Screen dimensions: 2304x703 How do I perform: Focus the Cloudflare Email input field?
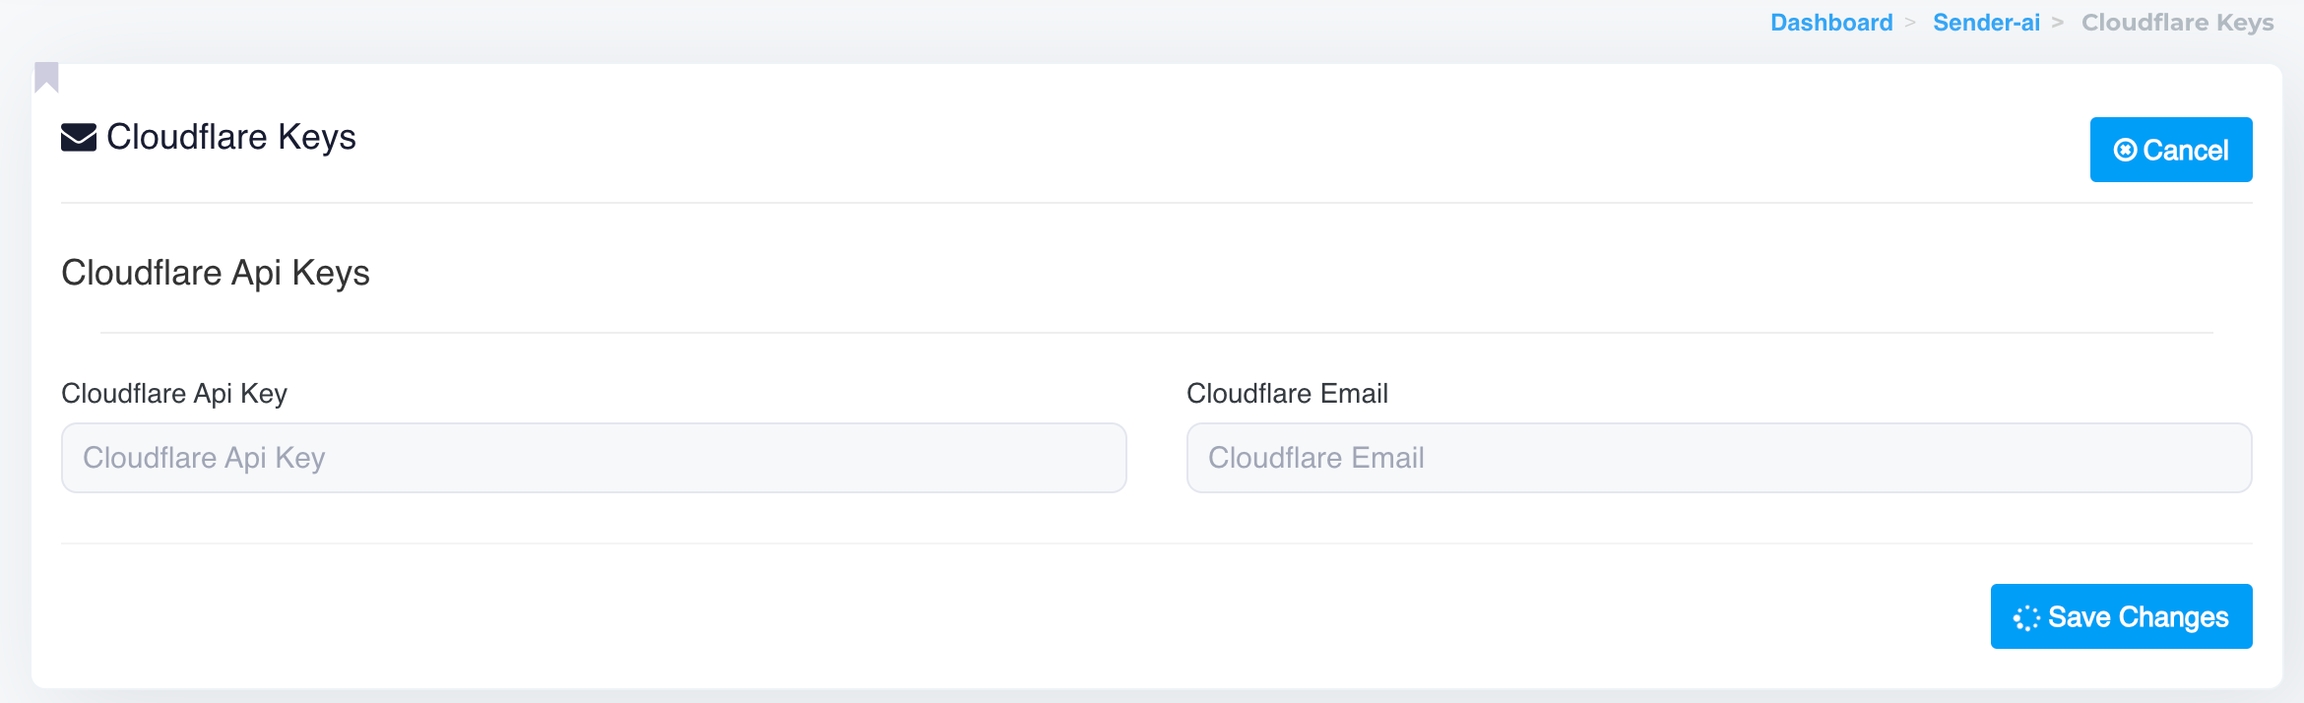tap(1719, 458)
